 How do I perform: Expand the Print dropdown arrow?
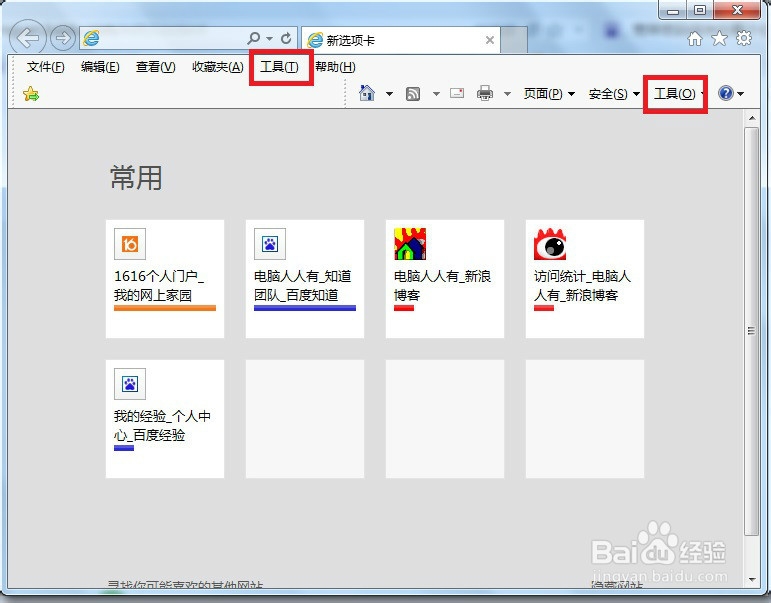pos(507,93)
